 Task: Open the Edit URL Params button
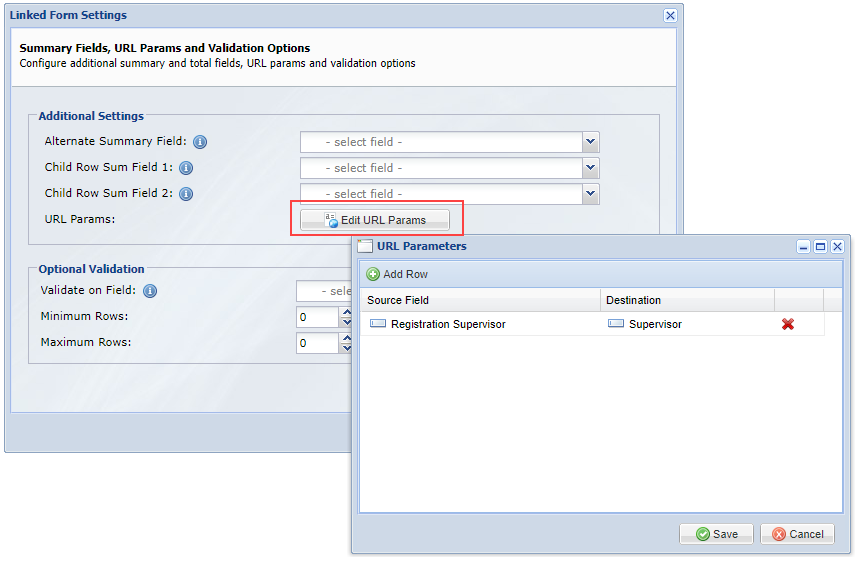(x=375, y=220)
